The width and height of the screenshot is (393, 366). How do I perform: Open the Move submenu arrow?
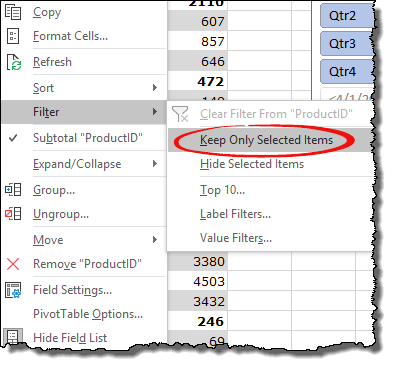click(x=155, y=240)
